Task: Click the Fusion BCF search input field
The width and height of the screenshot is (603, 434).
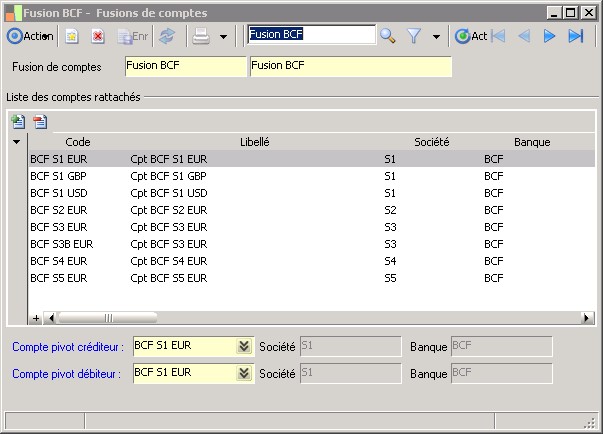Action: point(311,34)
